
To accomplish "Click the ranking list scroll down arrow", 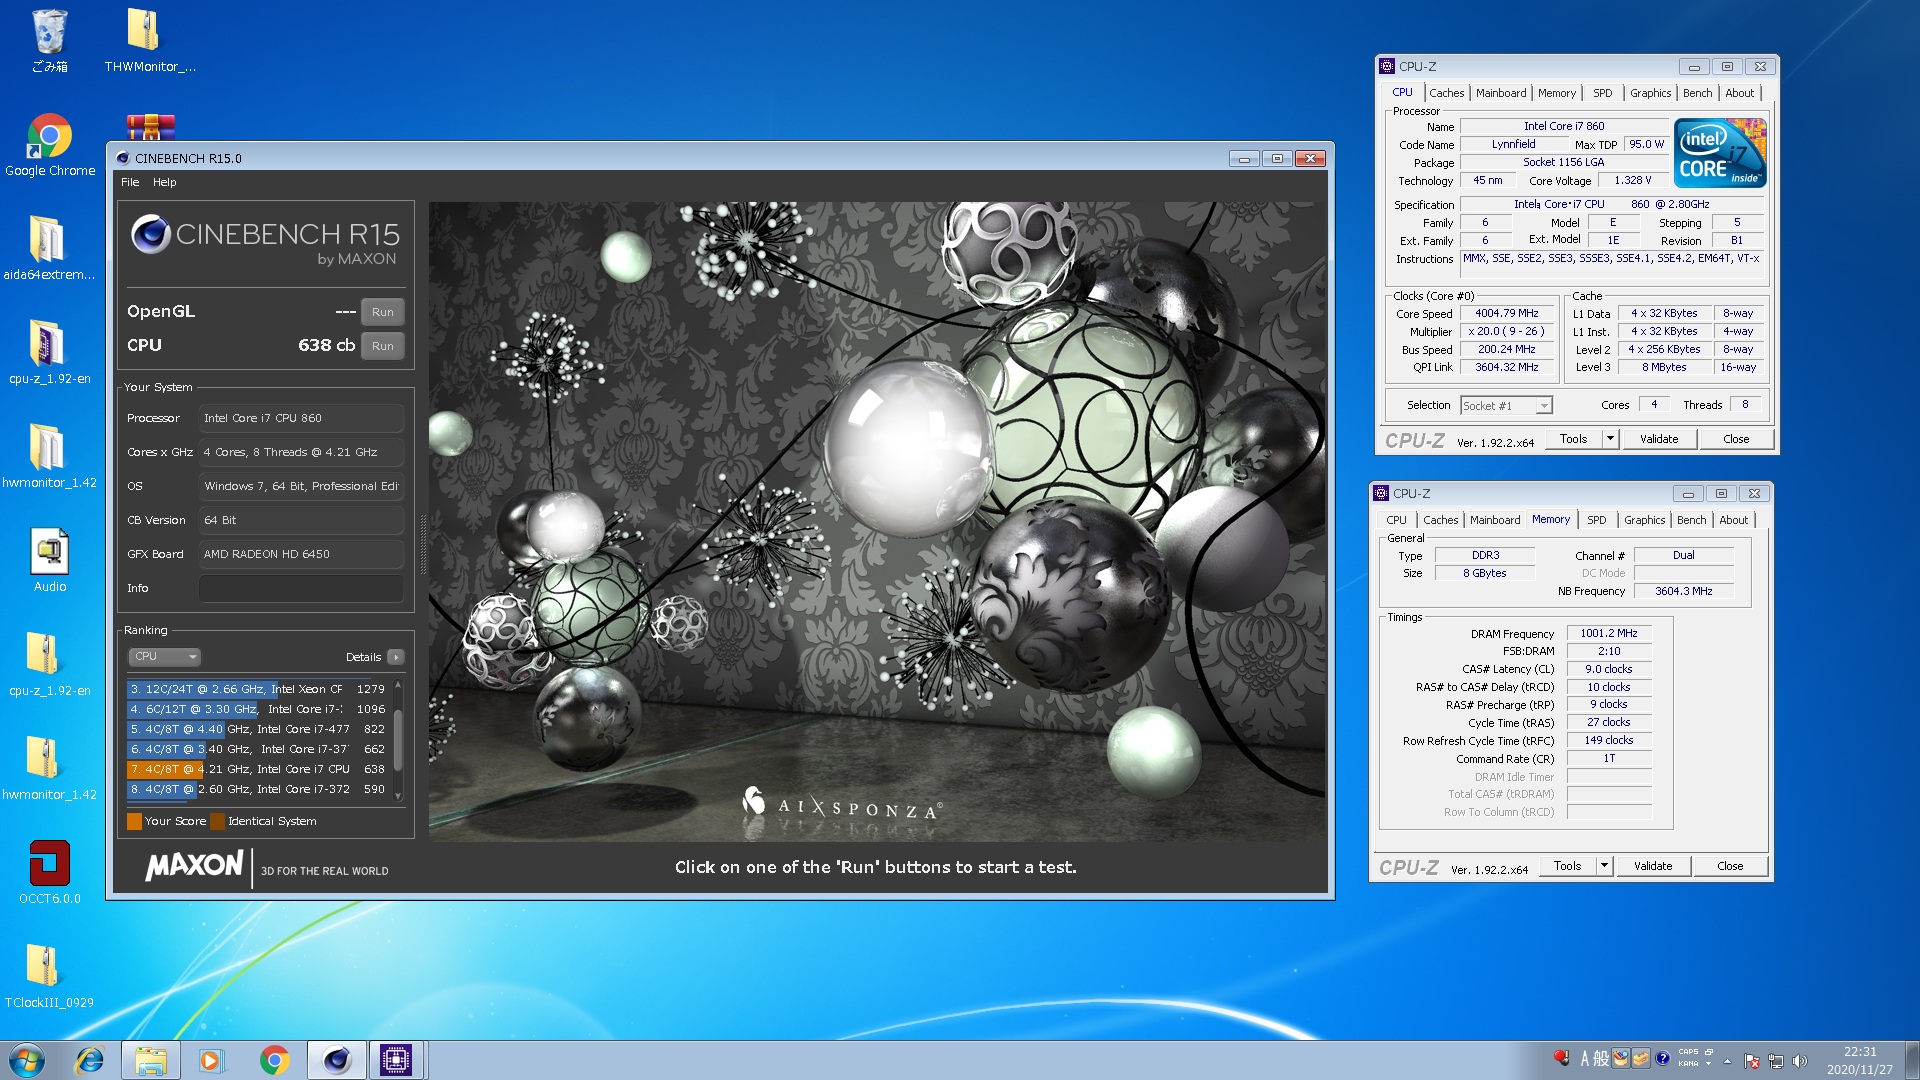I will [x=398, y=796].
